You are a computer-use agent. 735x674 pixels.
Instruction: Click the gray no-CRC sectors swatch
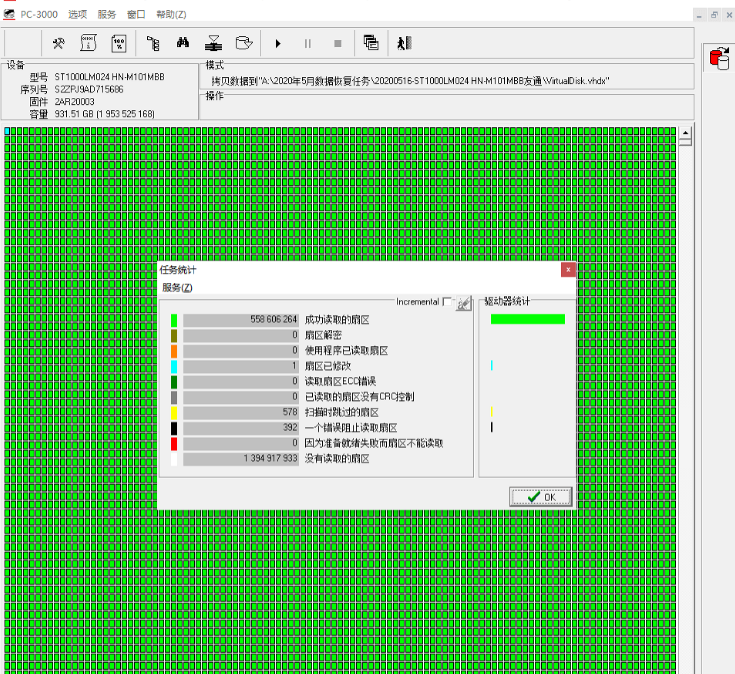(174, 397)
